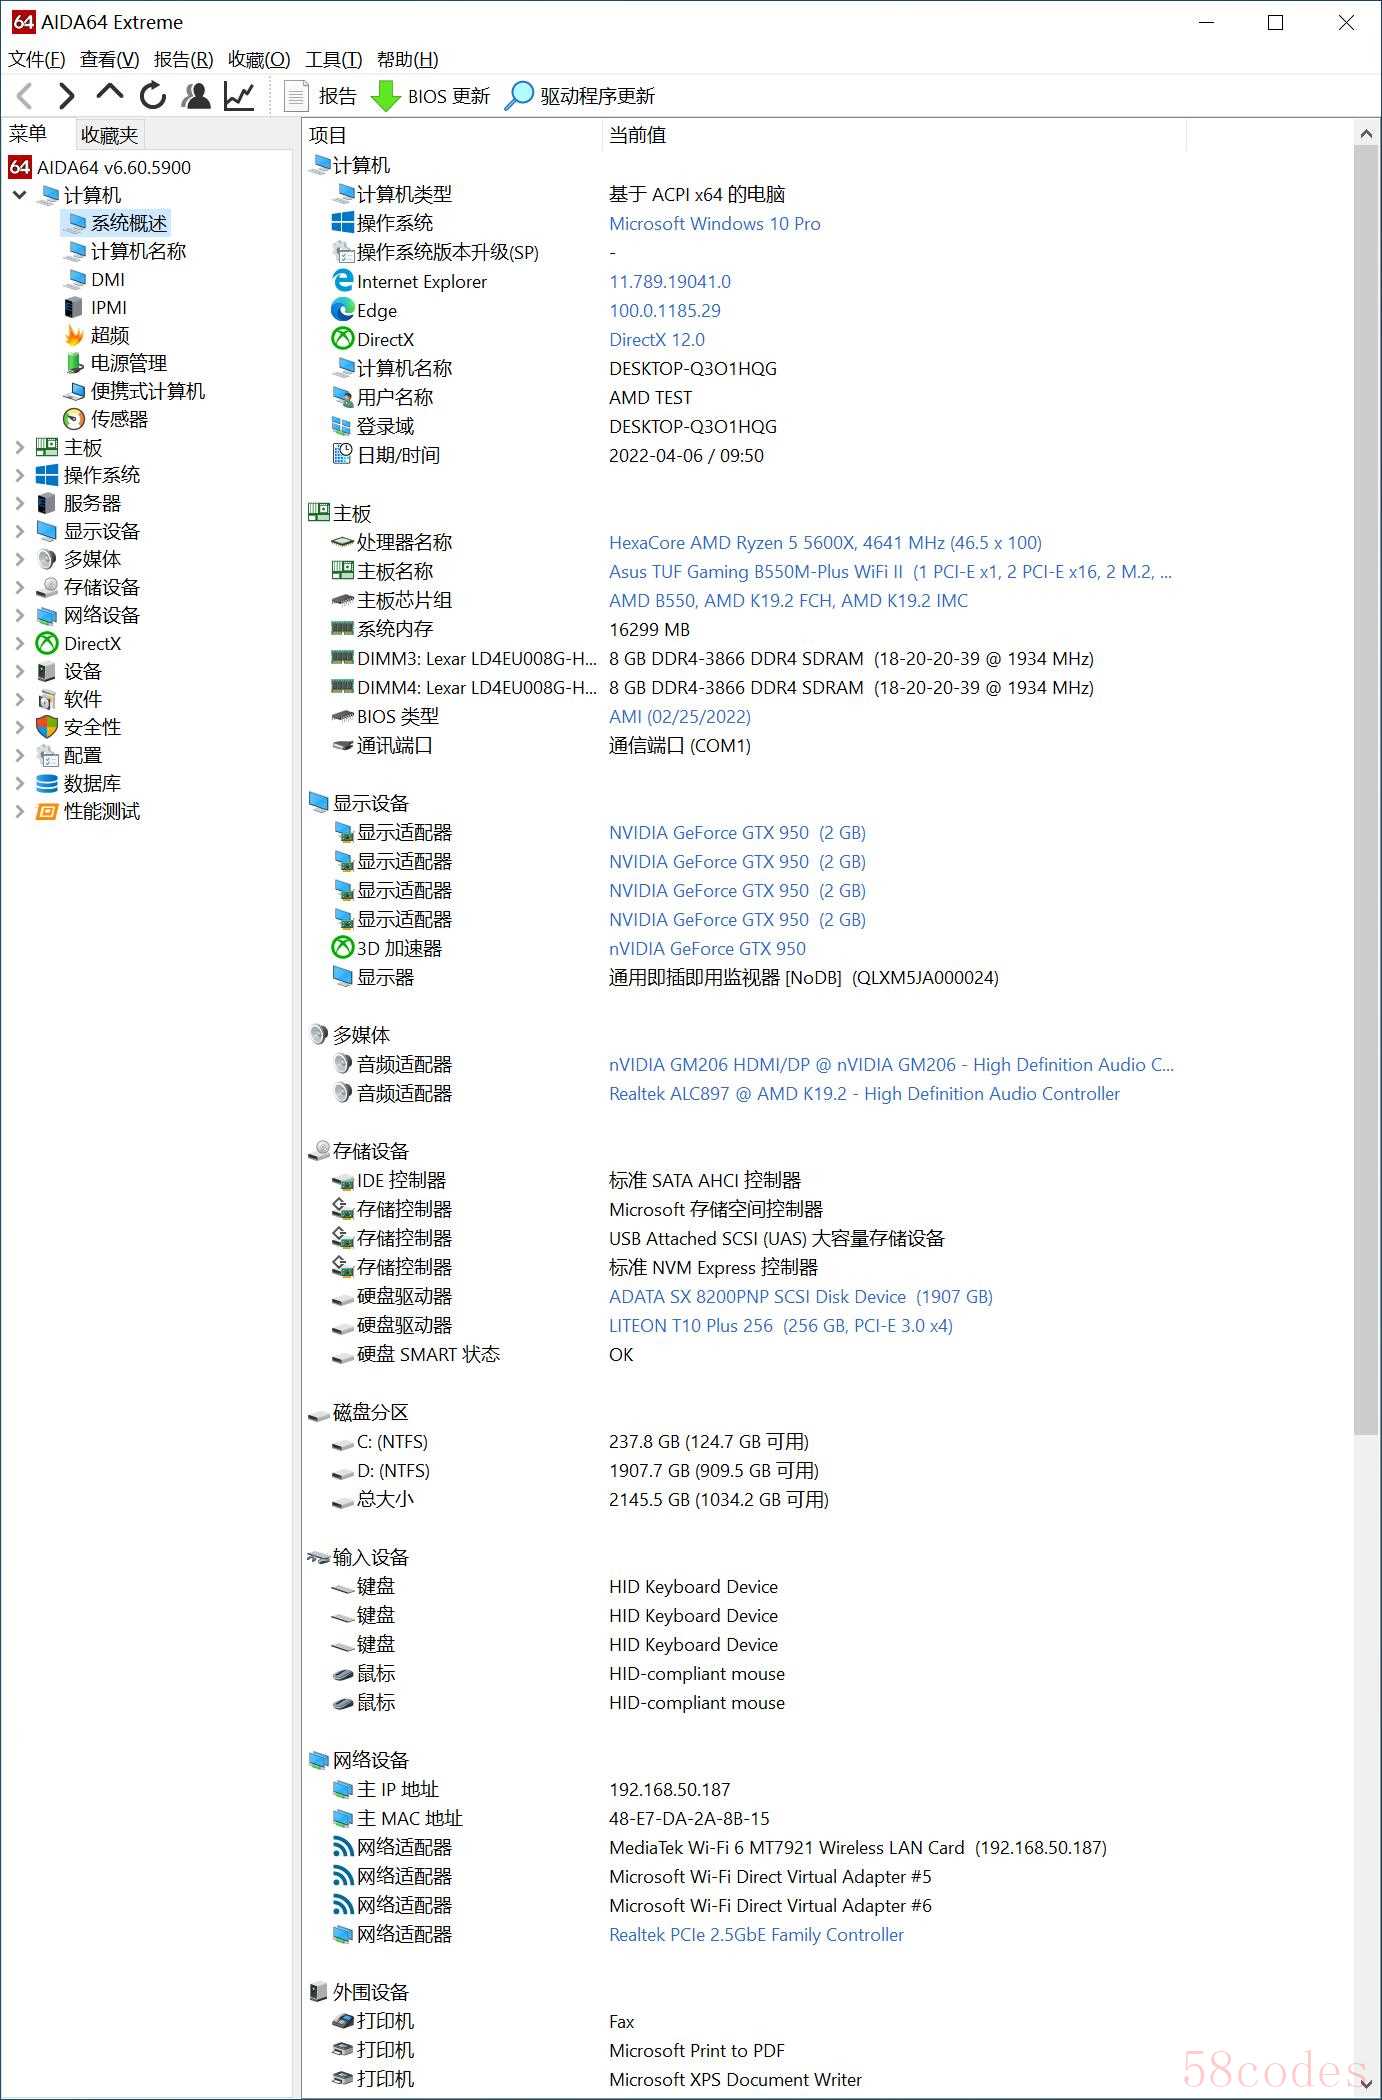Screen dimensions: 1382x2100
Task: Click LITEON T10 Plus 256 link
Action: (780, 1326)
